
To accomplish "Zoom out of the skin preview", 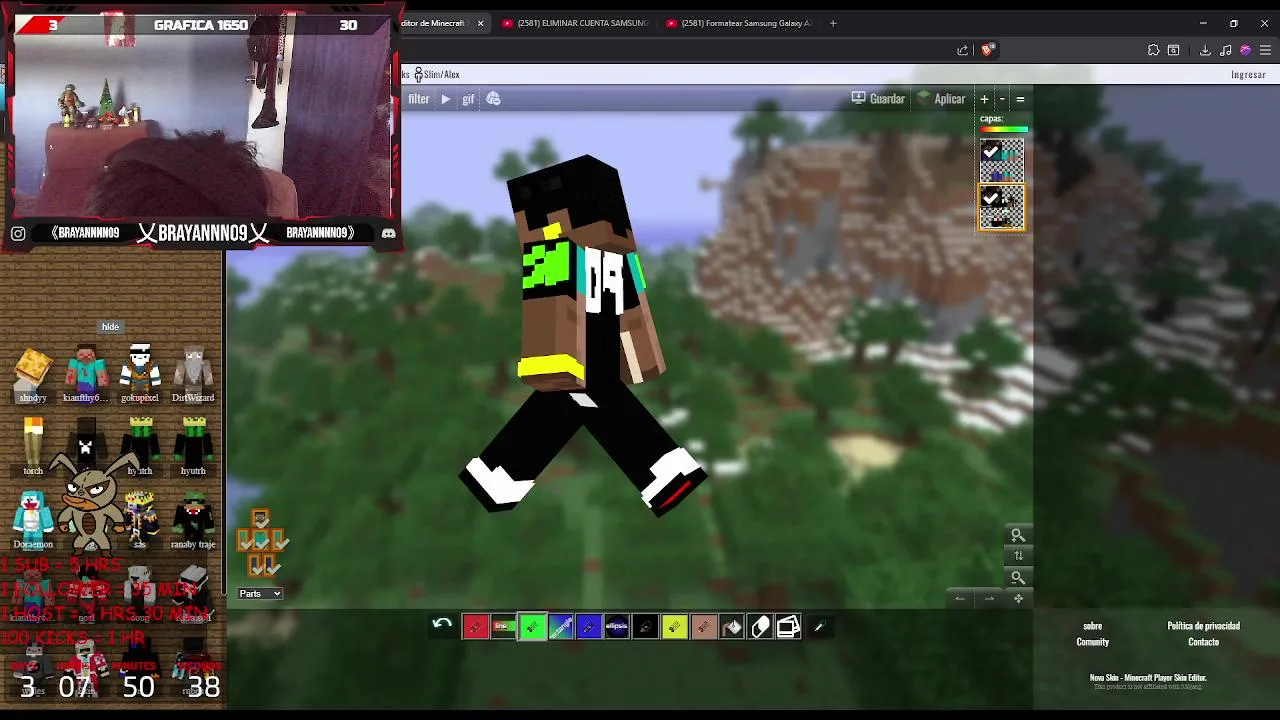I will pos(1018,577).
